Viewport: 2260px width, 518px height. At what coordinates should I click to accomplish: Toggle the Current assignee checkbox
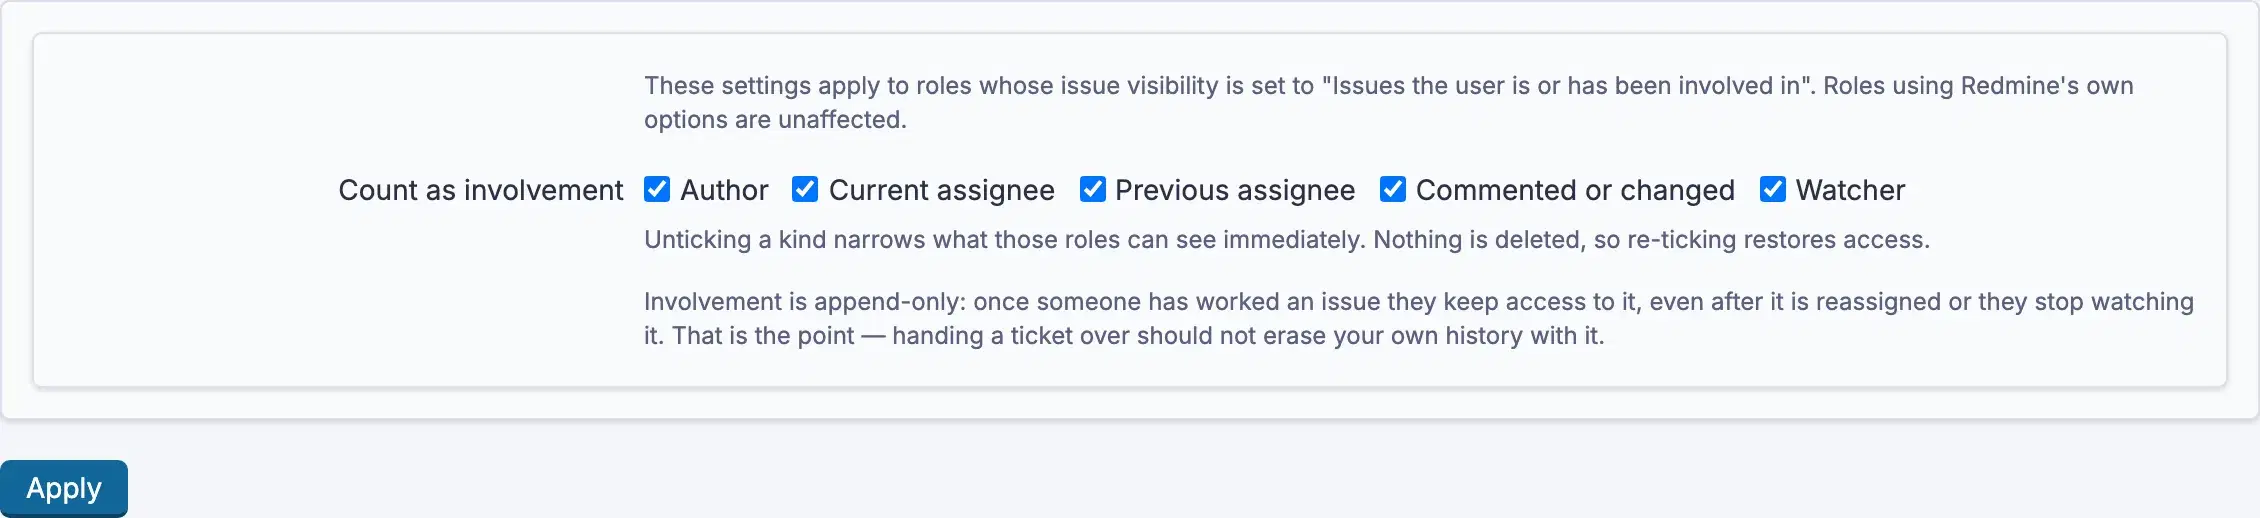(805, 189)
